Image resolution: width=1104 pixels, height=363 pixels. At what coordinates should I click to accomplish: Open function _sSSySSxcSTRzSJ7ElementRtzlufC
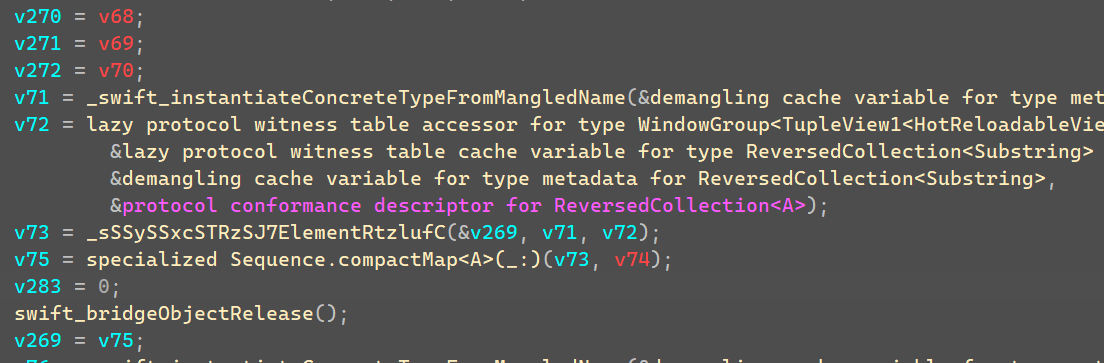coord(266,233)
